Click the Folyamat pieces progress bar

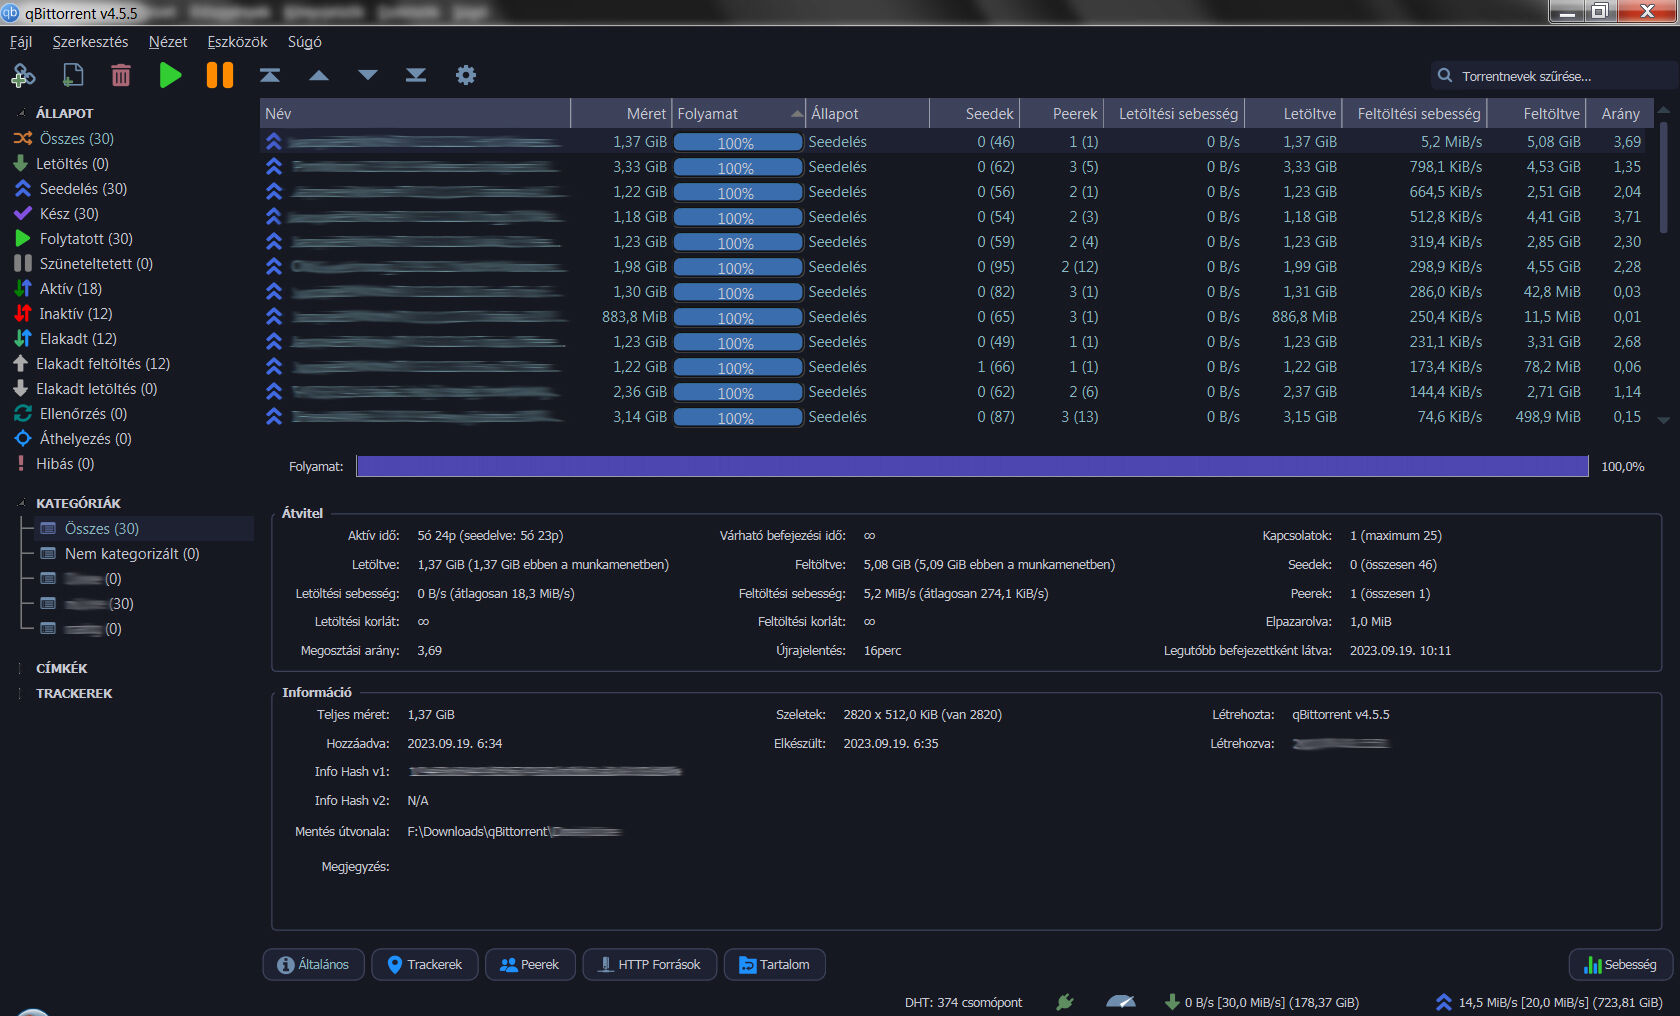point(972,466)
